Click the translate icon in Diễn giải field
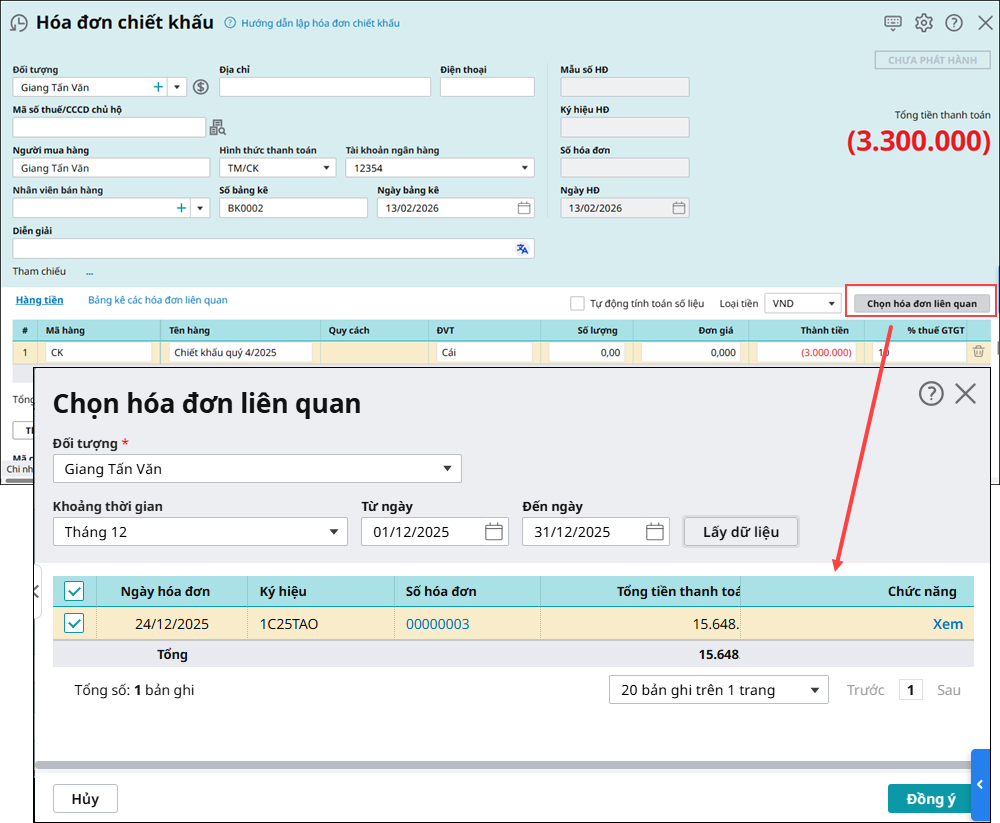Image resolution: width=1000 pixels, height=823 pixels. point(522,249)
